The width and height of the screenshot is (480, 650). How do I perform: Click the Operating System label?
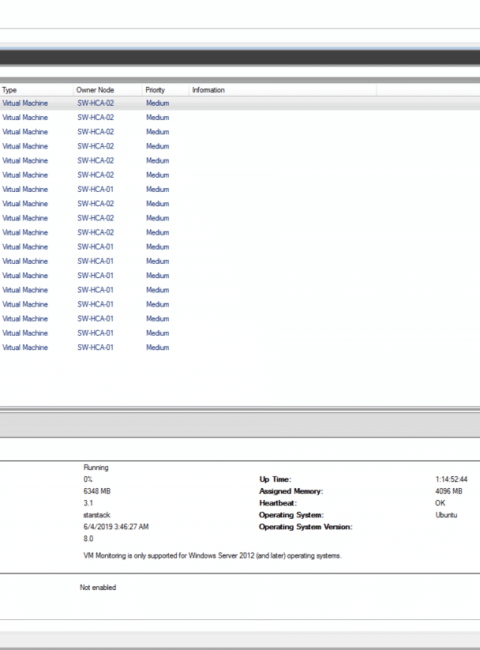click(291, 515)
